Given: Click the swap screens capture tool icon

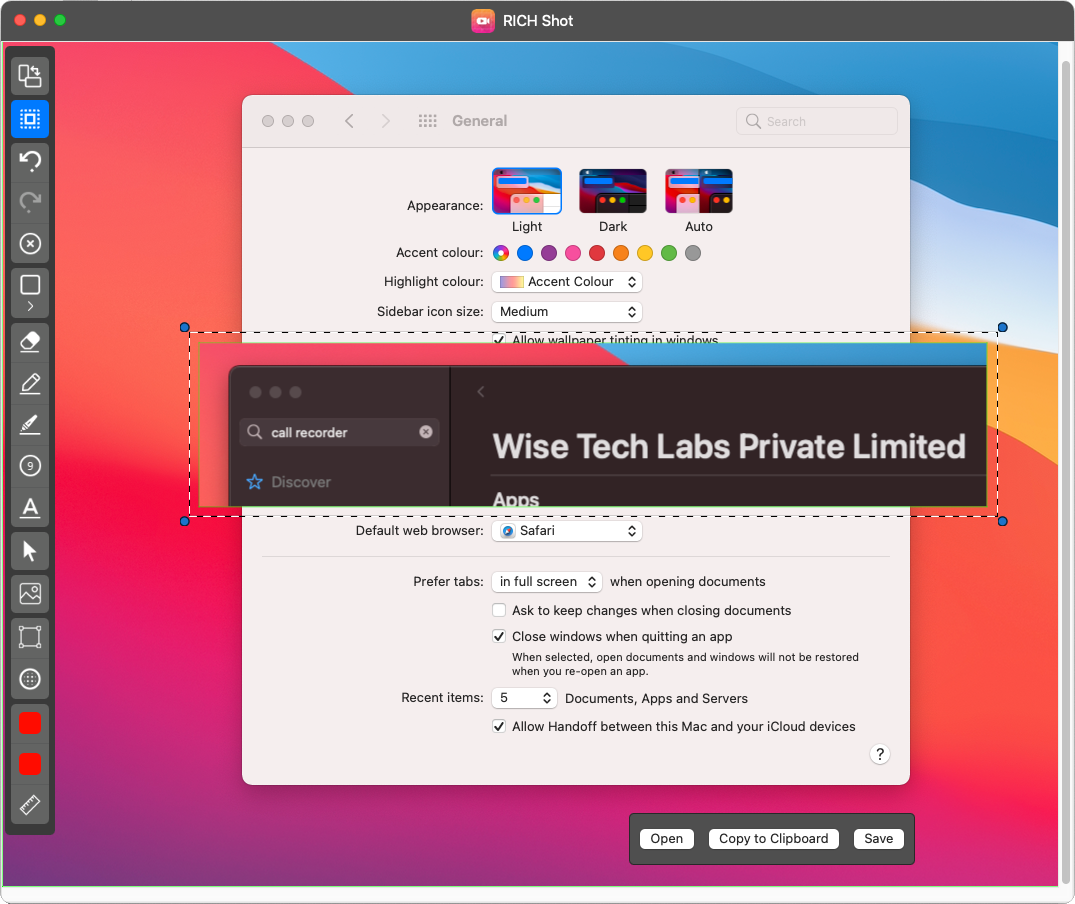Looking at the screenshot, I should click(x=29, y=75).
